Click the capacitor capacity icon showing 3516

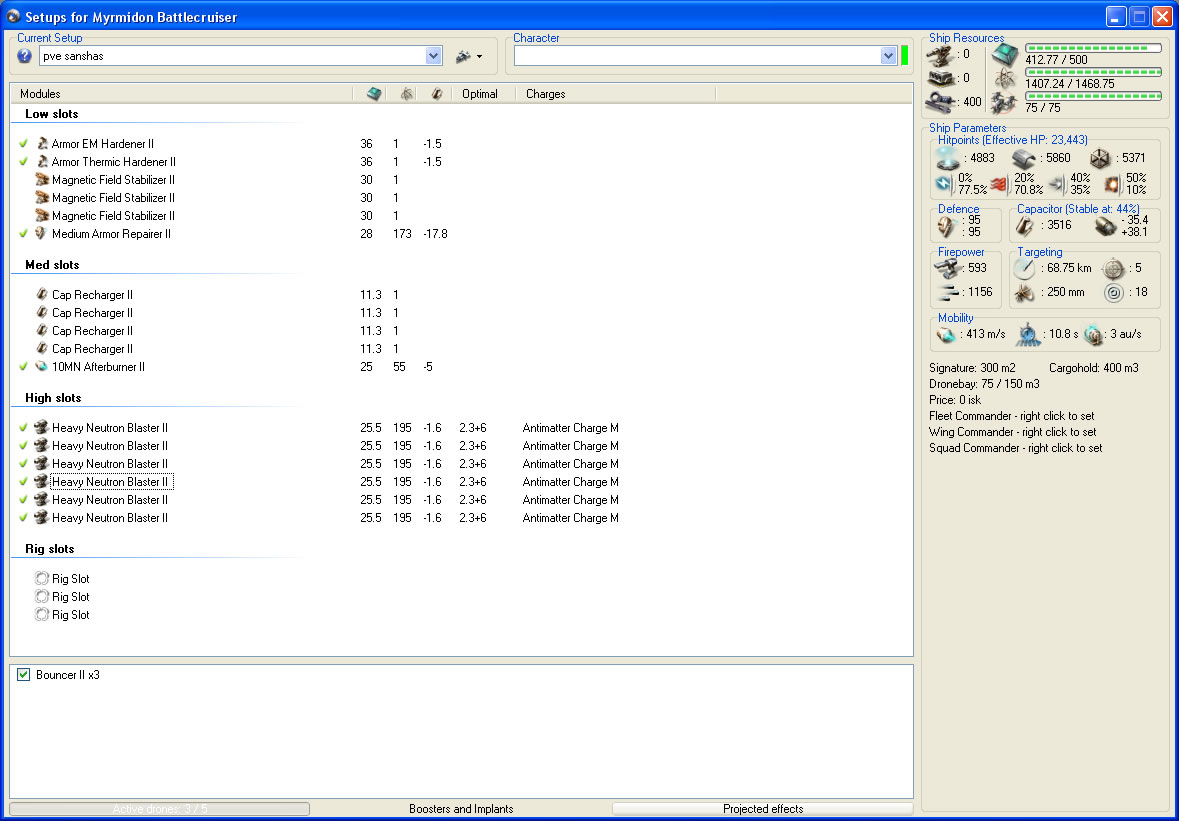1025,226
